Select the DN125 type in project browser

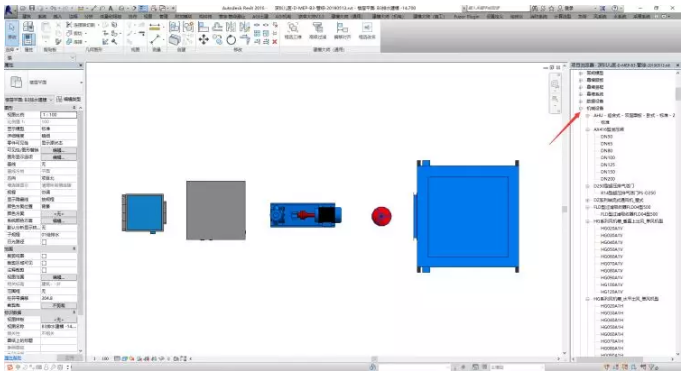tap(608, 164)
